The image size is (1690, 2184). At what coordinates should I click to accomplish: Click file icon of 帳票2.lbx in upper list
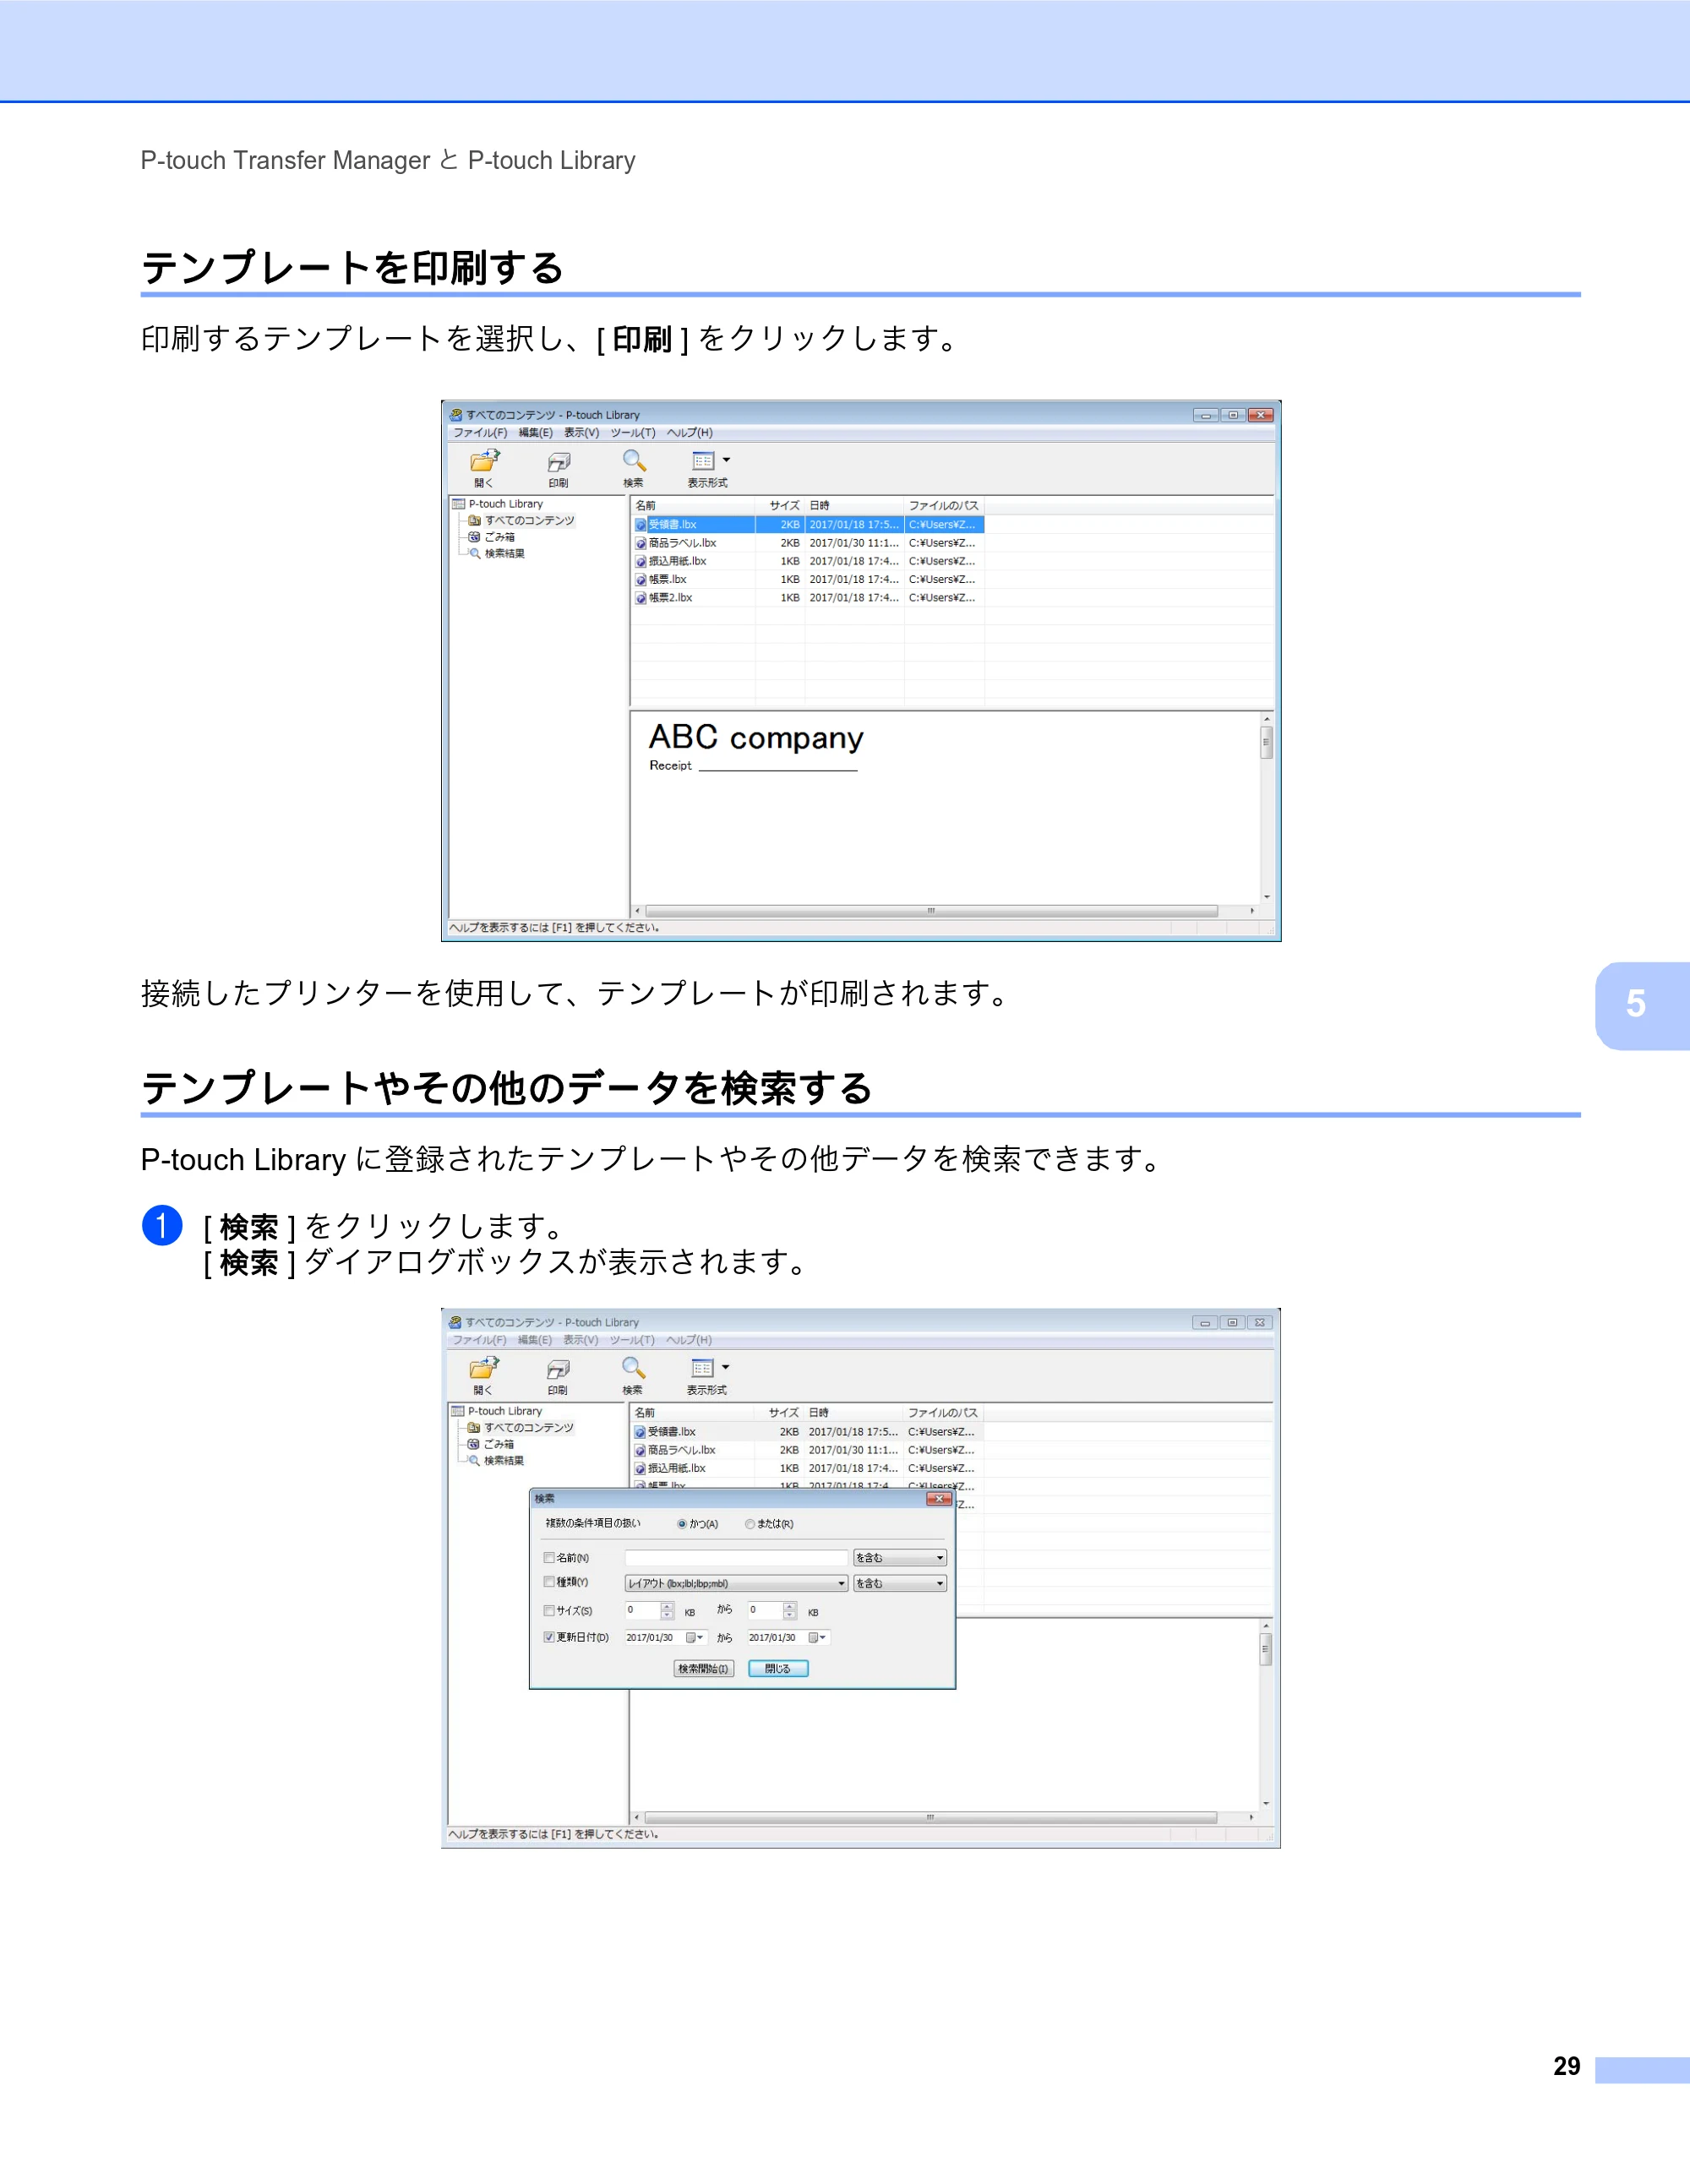(x=641, y=598)
